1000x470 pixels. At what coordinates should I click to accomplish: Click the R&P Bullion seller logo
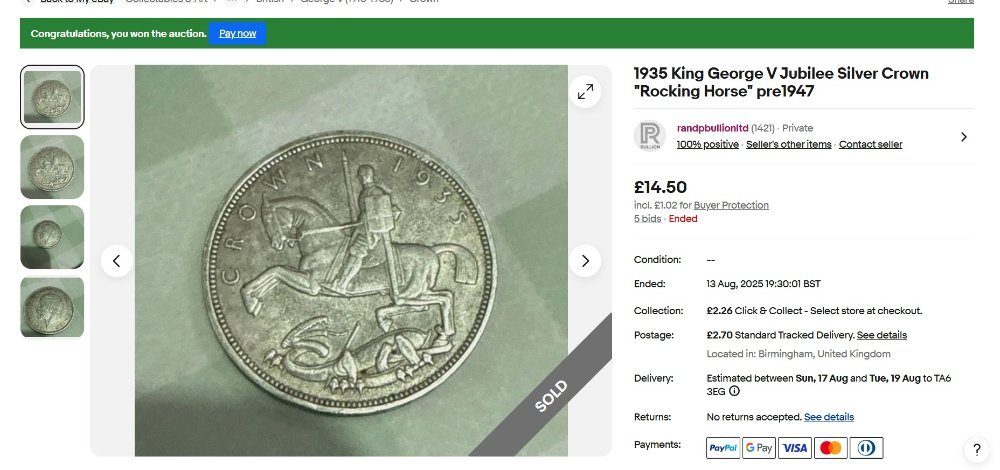point(650,136)
